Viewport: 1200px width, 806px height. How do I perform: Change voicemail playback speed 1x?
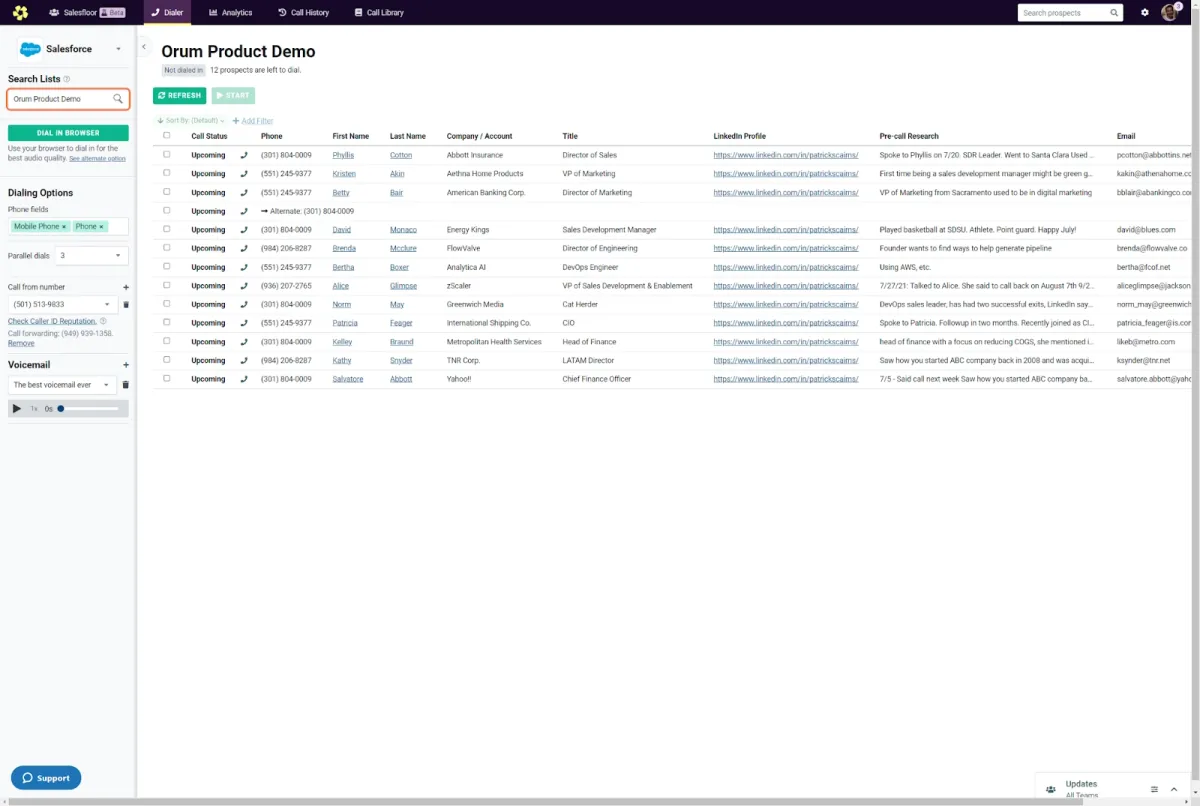(x=34, y=408)
